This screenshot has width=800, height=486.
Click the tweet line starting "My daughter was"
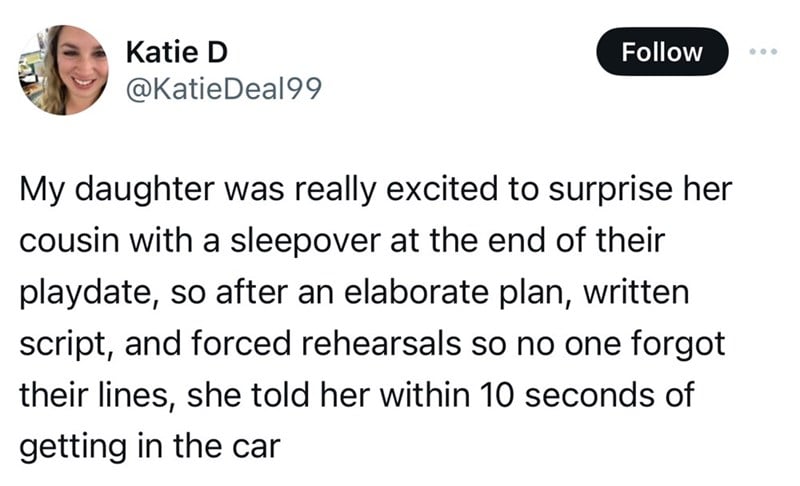click(376, 190)
